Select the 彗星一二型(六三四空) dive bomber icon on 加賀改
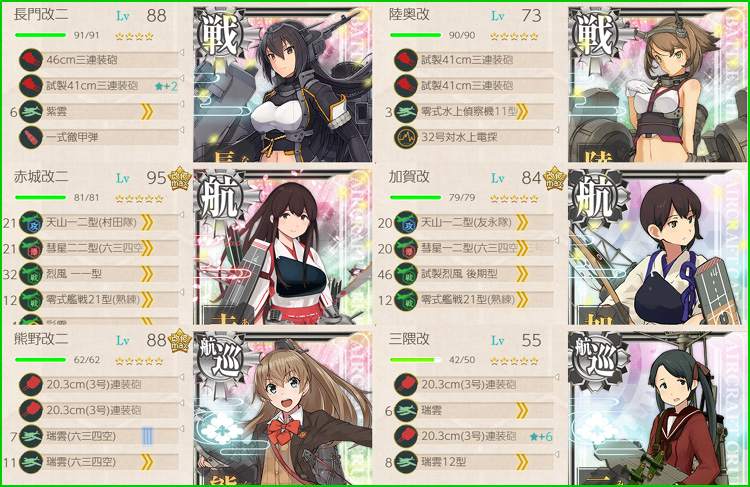 point(406,248)
